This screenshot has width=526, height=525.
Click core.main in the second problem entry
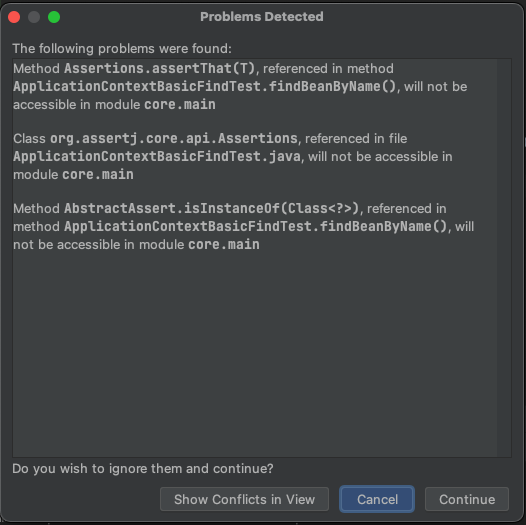coord(98,175)
